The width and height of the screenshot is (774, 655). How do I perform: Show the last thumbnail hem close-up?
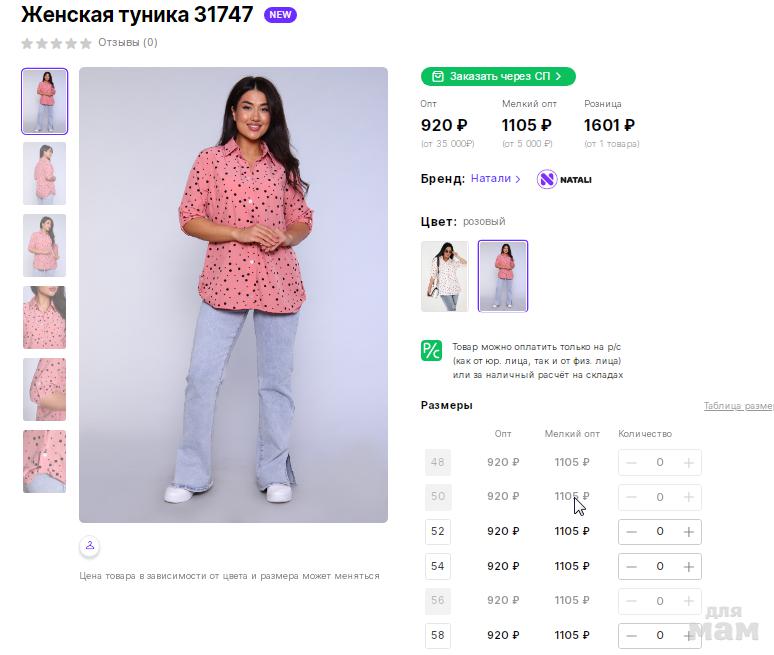pos(44,461)
